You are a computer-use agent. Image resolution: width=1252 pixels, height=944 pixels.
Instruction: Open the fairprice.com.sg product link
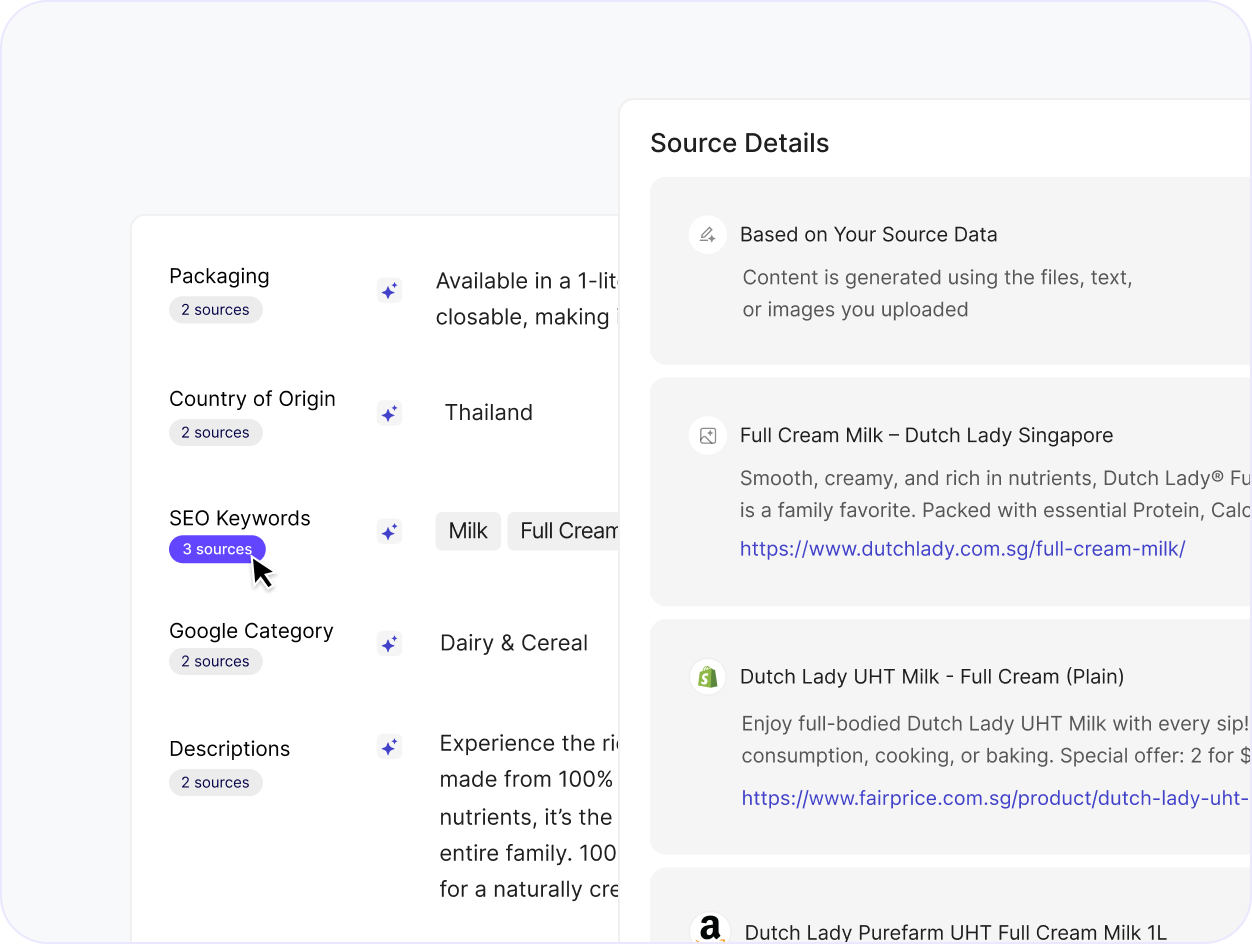[996, 798]
